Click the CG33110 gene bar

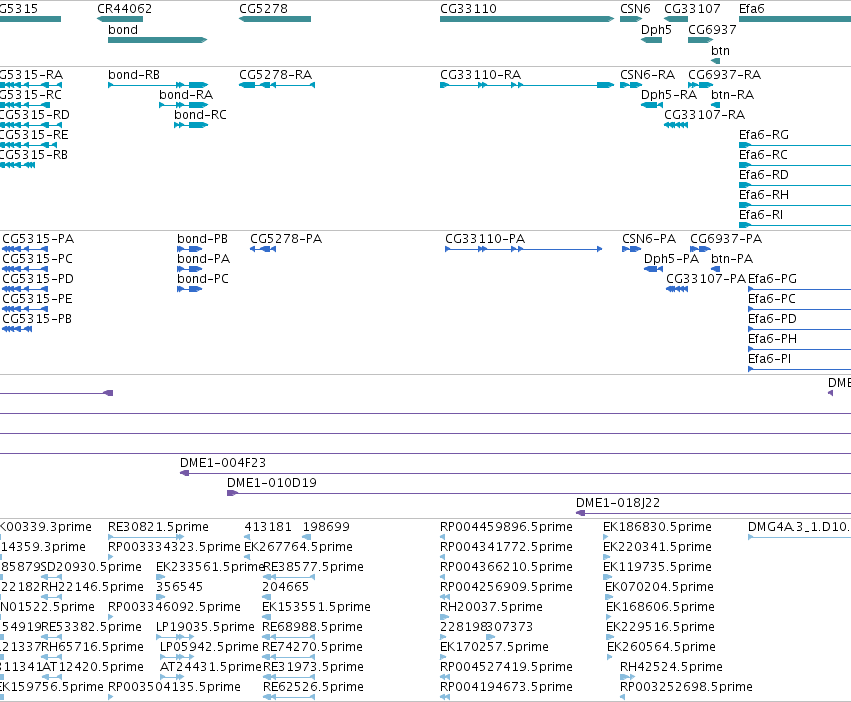pyautogui.click(x=526, y=19)
